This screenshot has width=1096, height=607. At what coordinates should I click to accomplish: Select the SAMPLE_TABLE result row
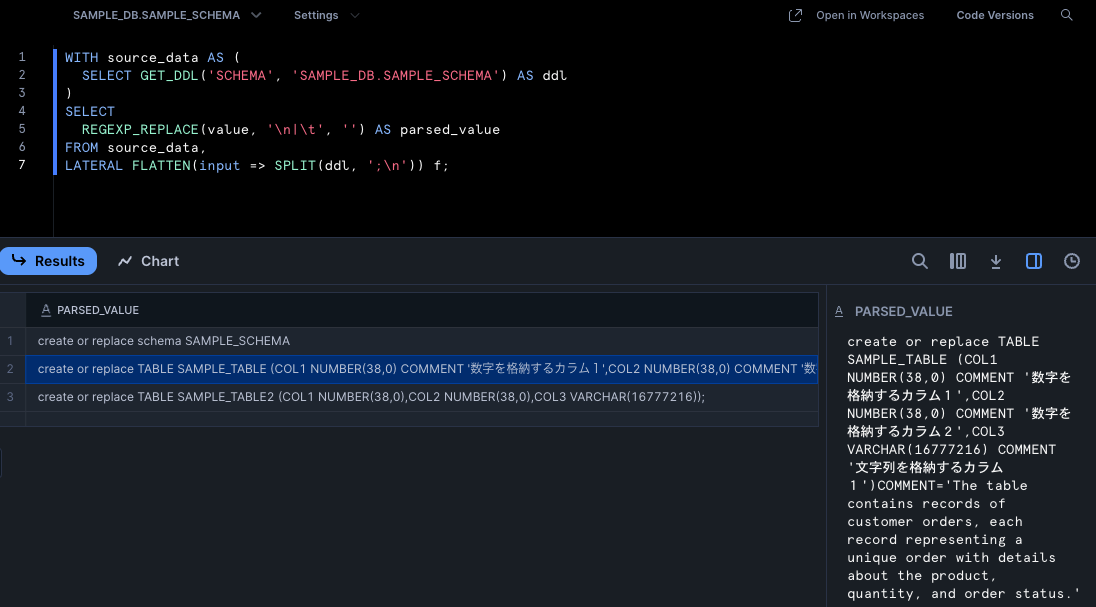[x=421, y=369]
